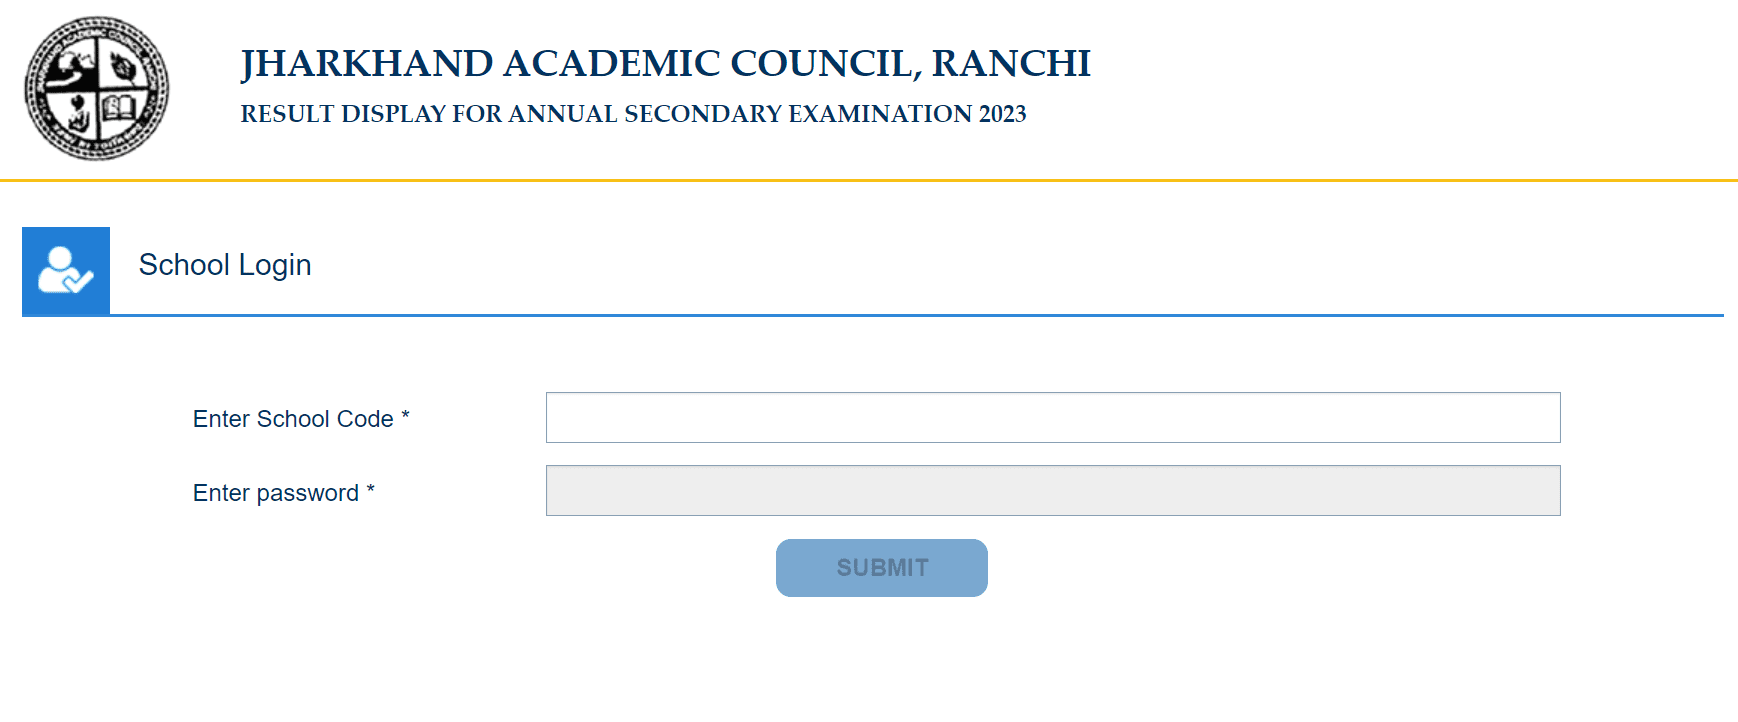This screenshot has height=722, width=1738.
Task: Click the "Enter password" label
Action: click(276, 493)
